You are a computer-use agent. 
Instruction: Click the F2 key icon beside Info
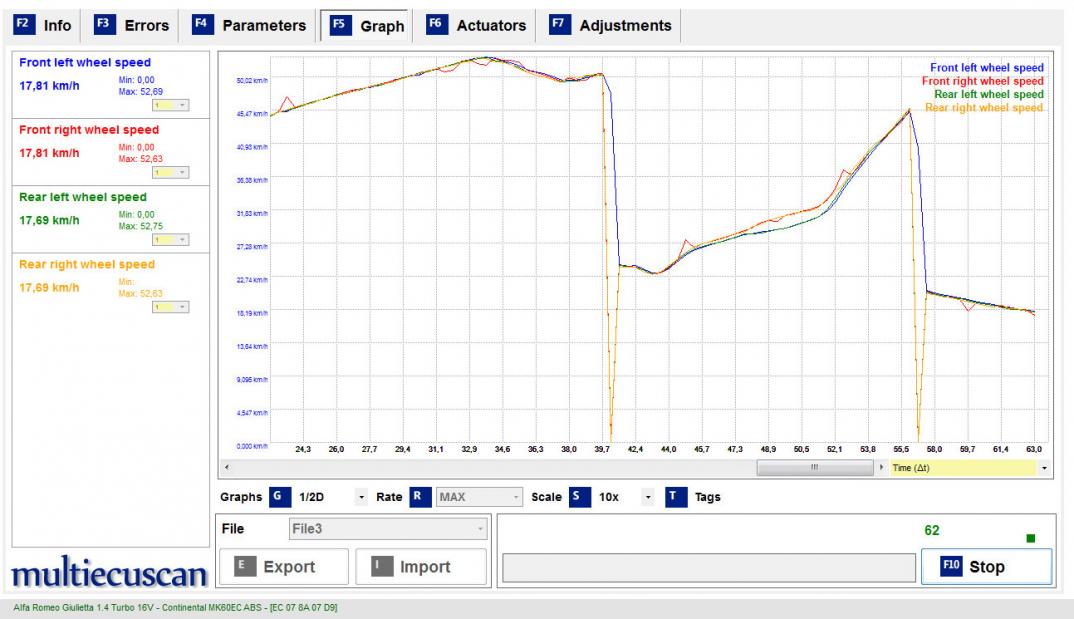tap(23, 24)
